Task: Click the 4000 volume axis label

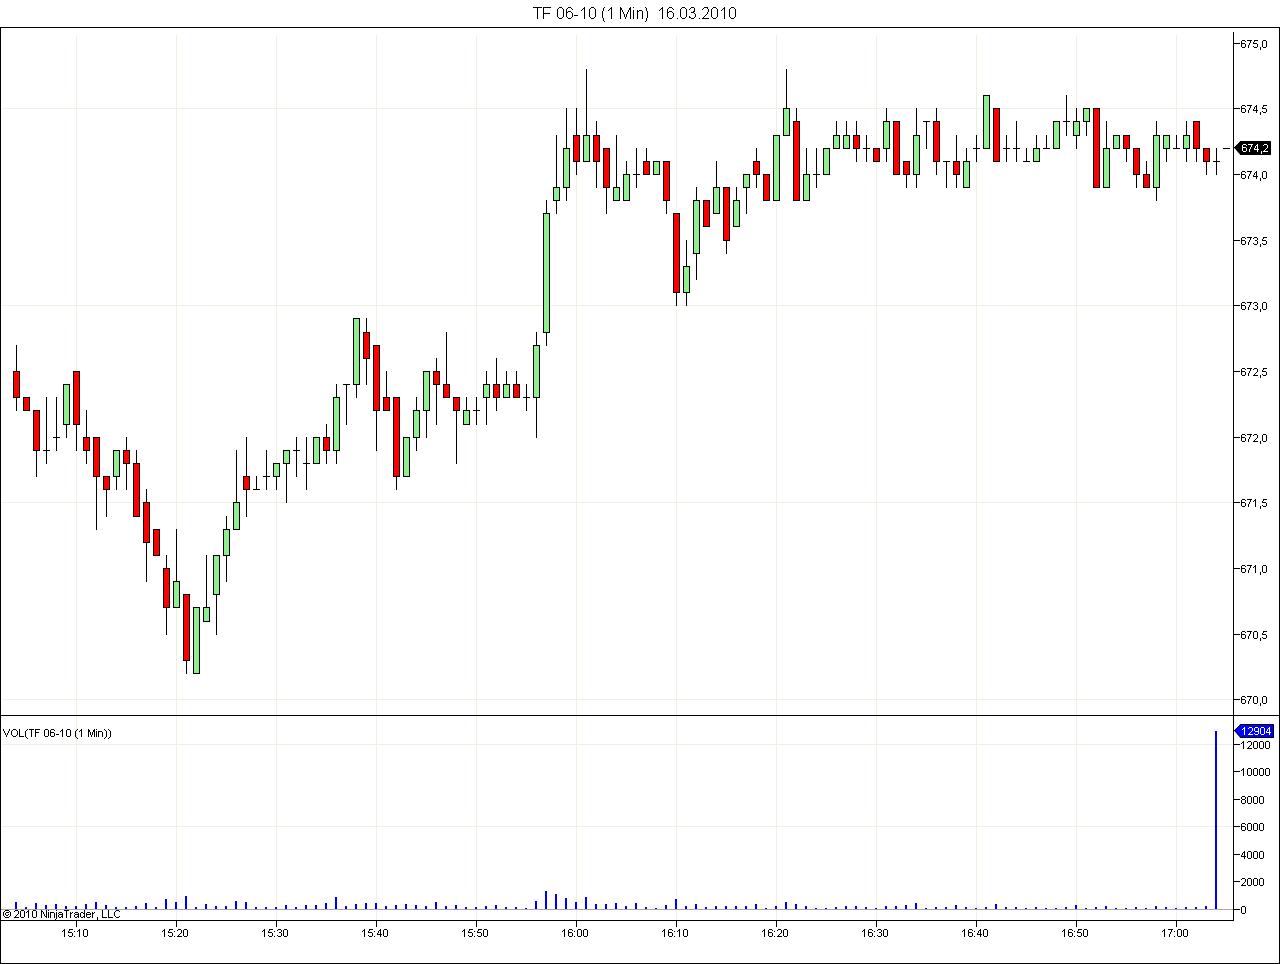Action: point(1253,855)
